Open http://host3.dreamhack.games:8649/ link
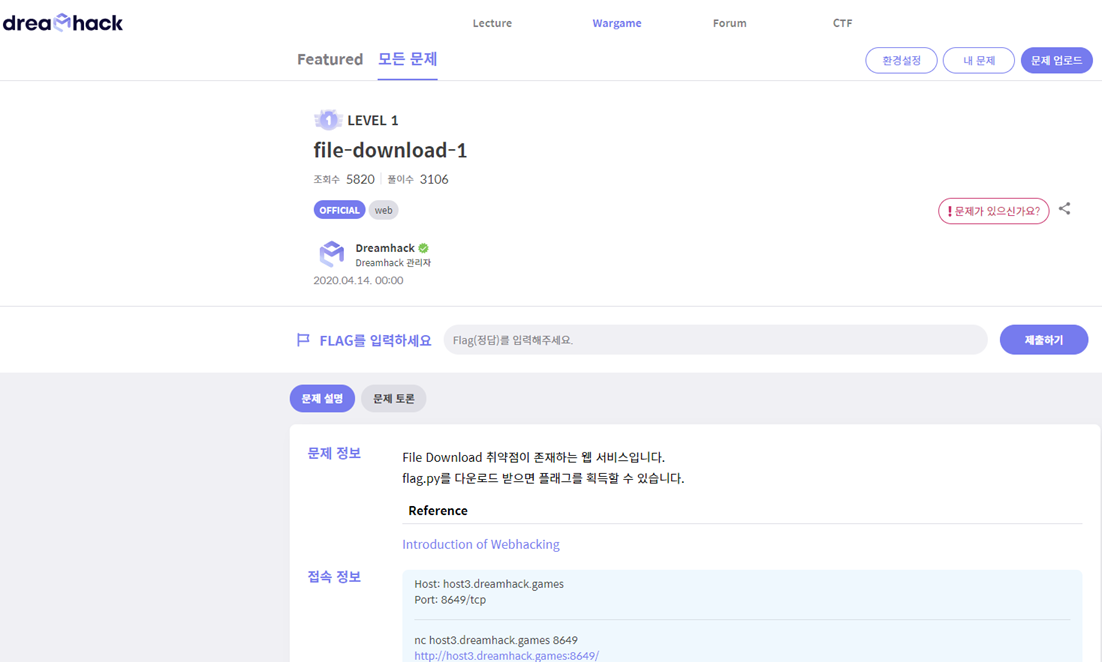Screen dimensions: 1102x662 click(x=506, y=655)
